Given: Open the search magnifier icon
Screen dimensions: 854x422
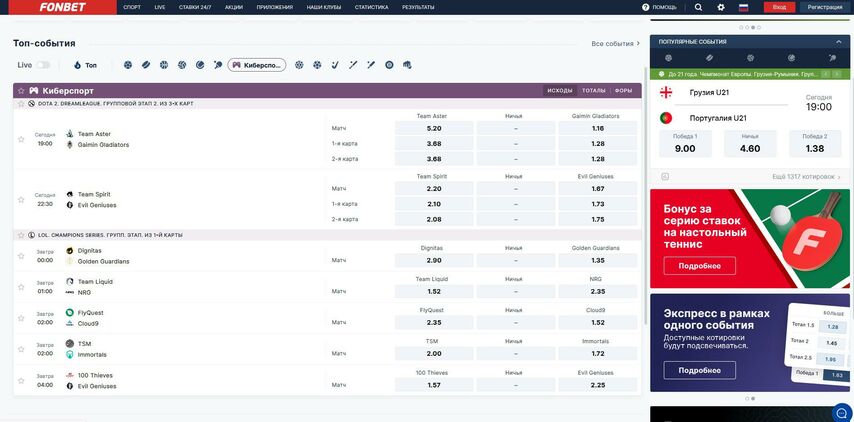Looking at the screenshot, I should 698,7.
